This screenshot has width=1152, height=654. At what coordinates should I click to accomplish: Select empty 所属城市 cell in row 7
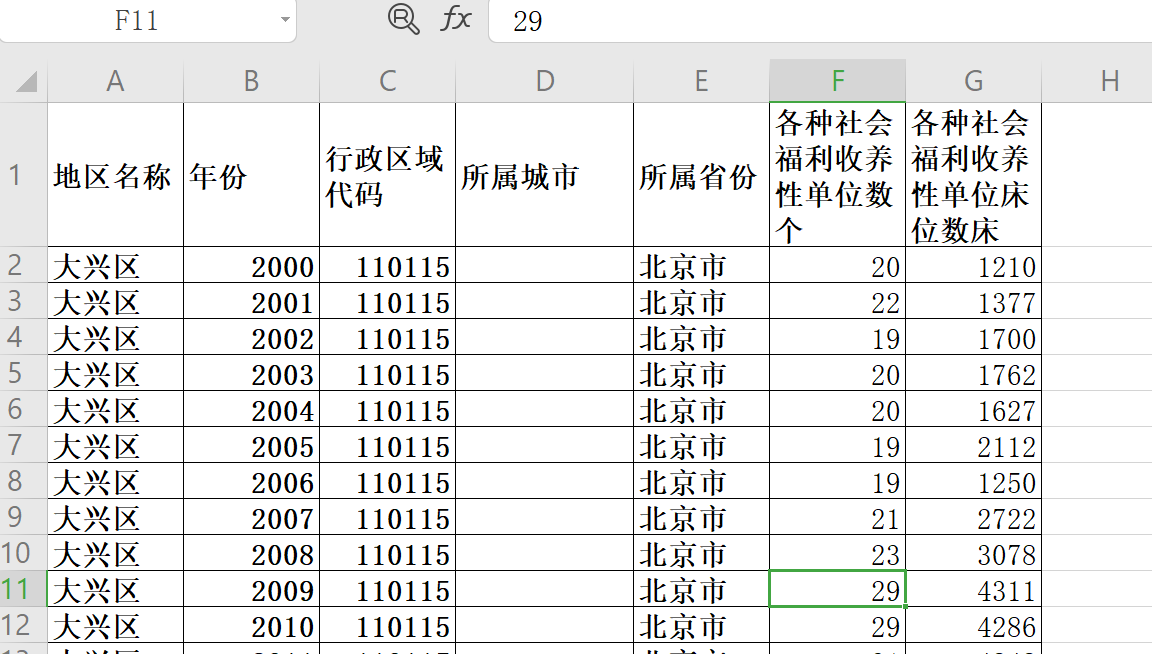(x=544, y=445)
